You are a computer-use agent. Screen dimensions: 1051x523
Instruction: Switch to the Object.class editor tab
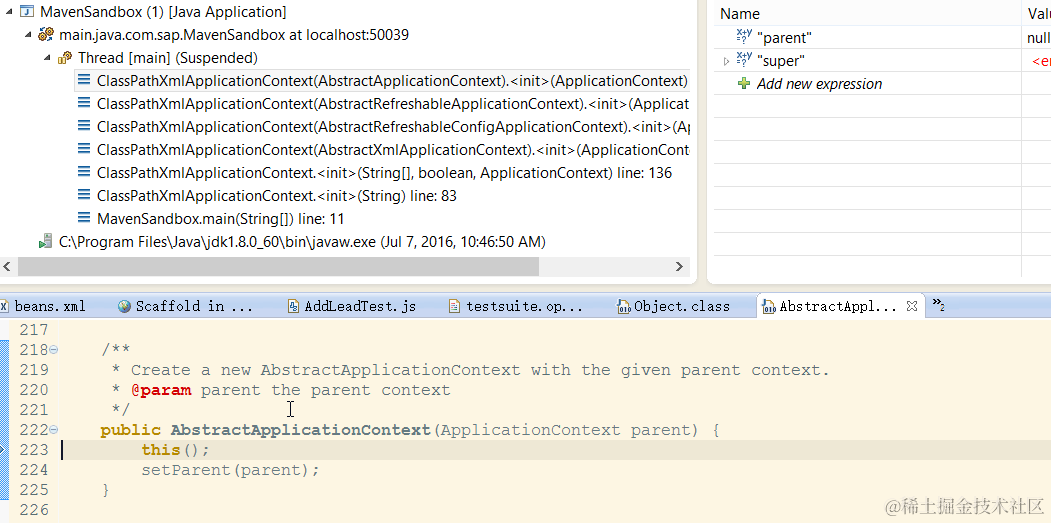tap(682, 306)
